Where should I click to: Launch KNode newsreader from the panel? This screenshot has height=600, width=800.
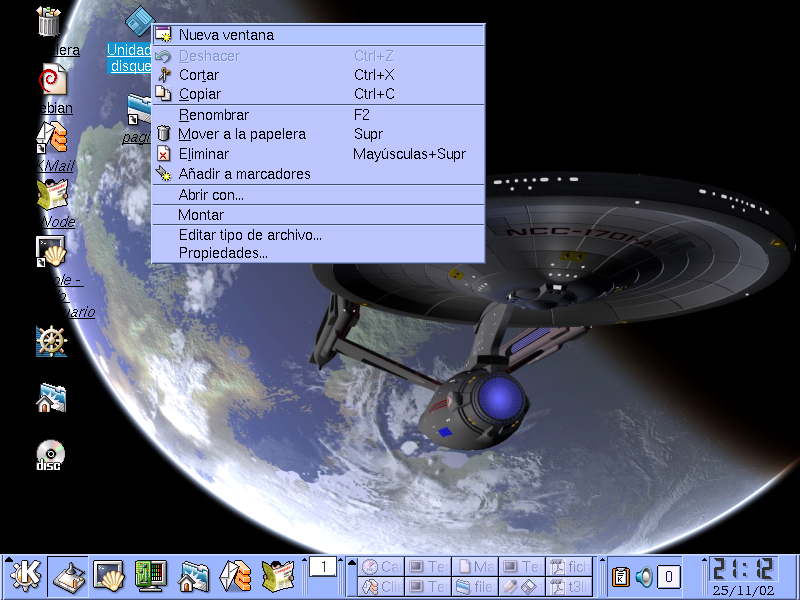pyautogui.click(x=277, y=576)
